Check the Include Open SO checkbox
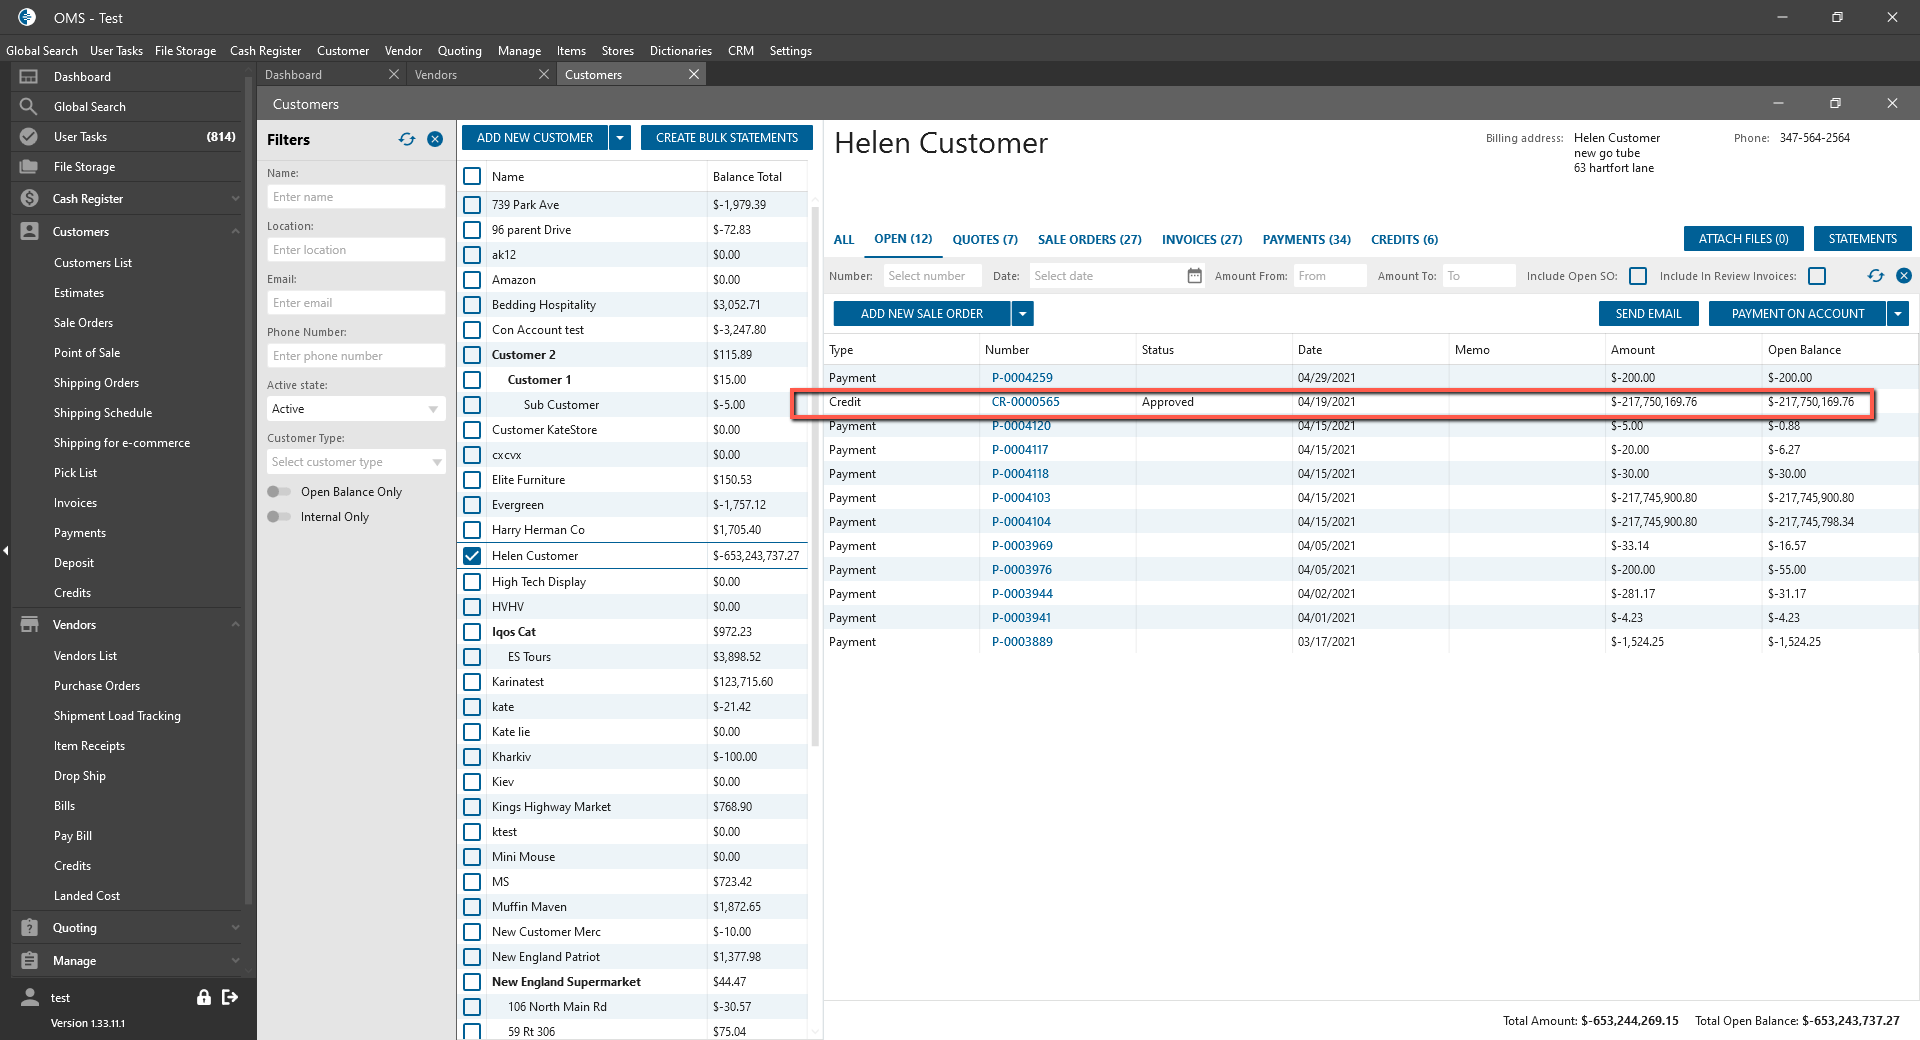Image resolution: width=1920 pixels, height=1040 pixels. pos(1638,276)
